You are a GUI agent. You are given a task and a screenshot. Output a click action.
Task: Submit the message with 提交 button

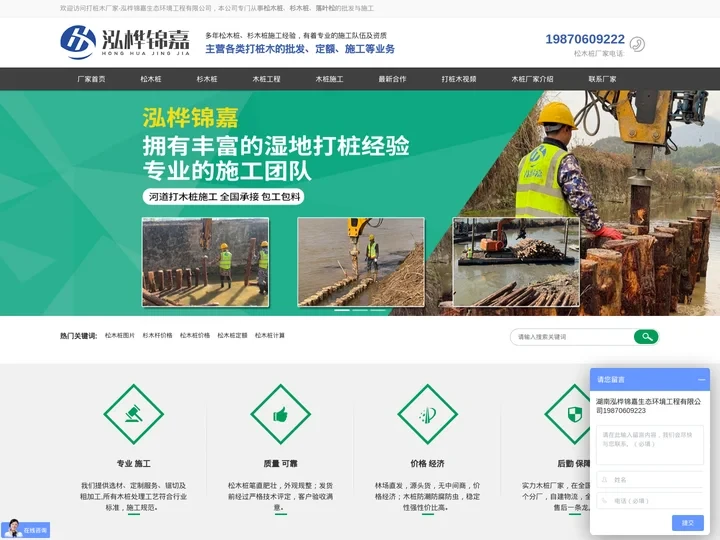tap(687, 523)
